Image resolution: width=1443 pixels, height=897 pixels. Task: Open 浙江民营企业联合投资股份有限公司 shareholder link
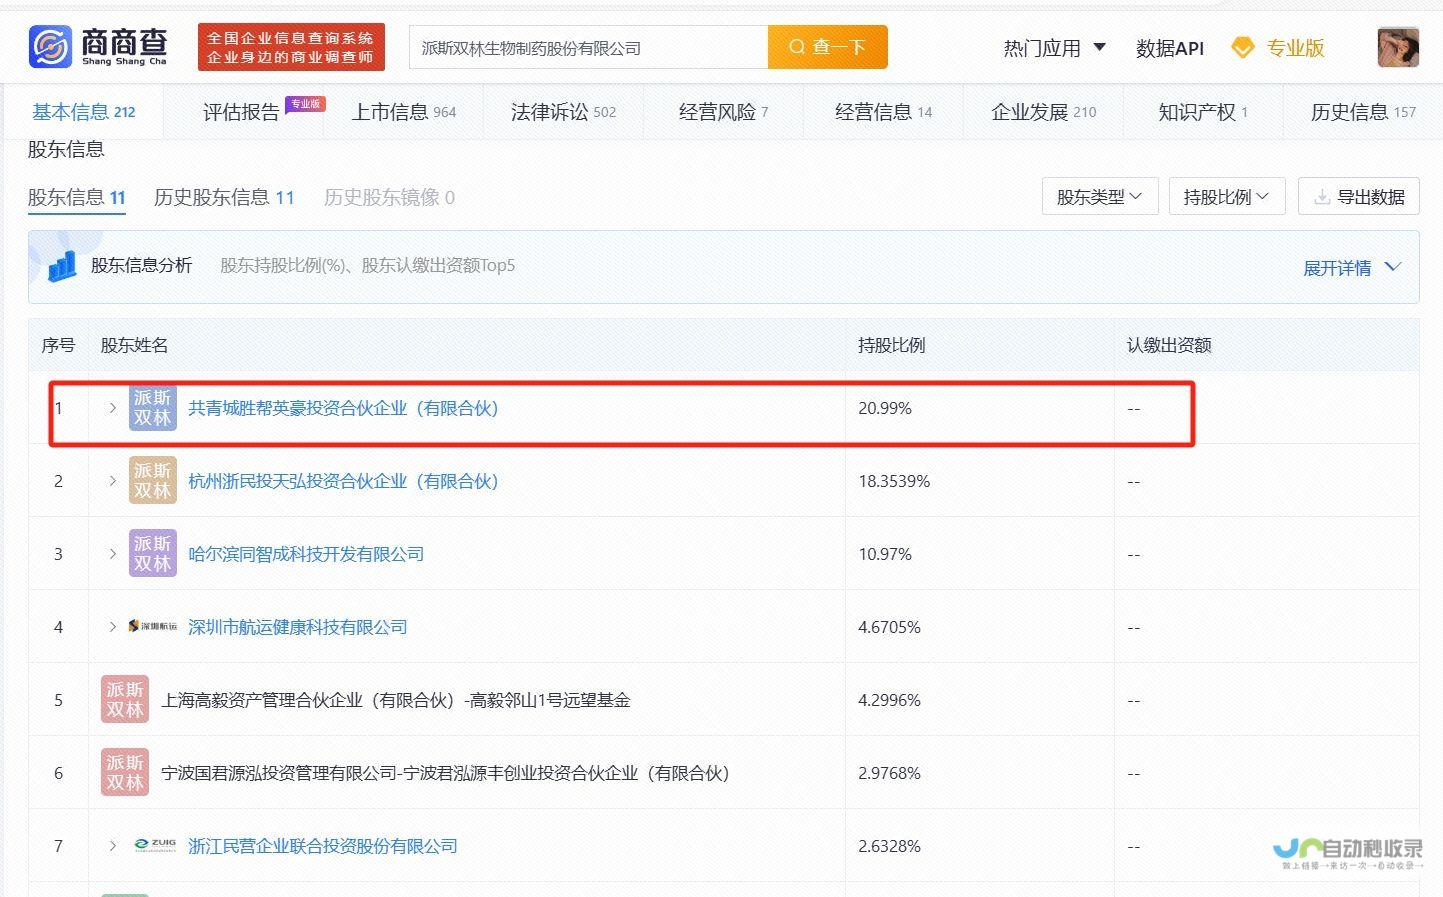coord(323,846)
